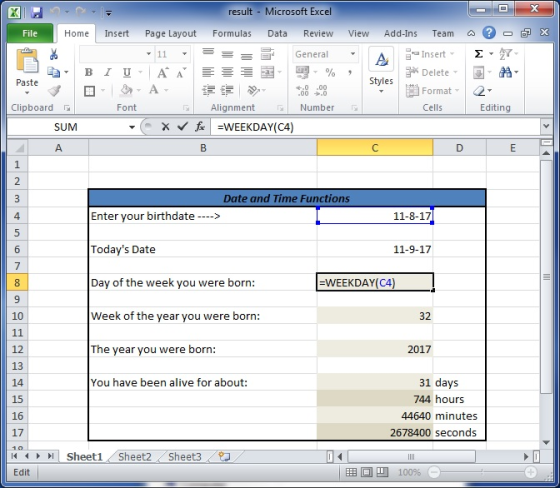Click Save in Quick Access Toolbar
This screenshot has height=488, width=560.
pyautogui.click(x=36, y=13)
